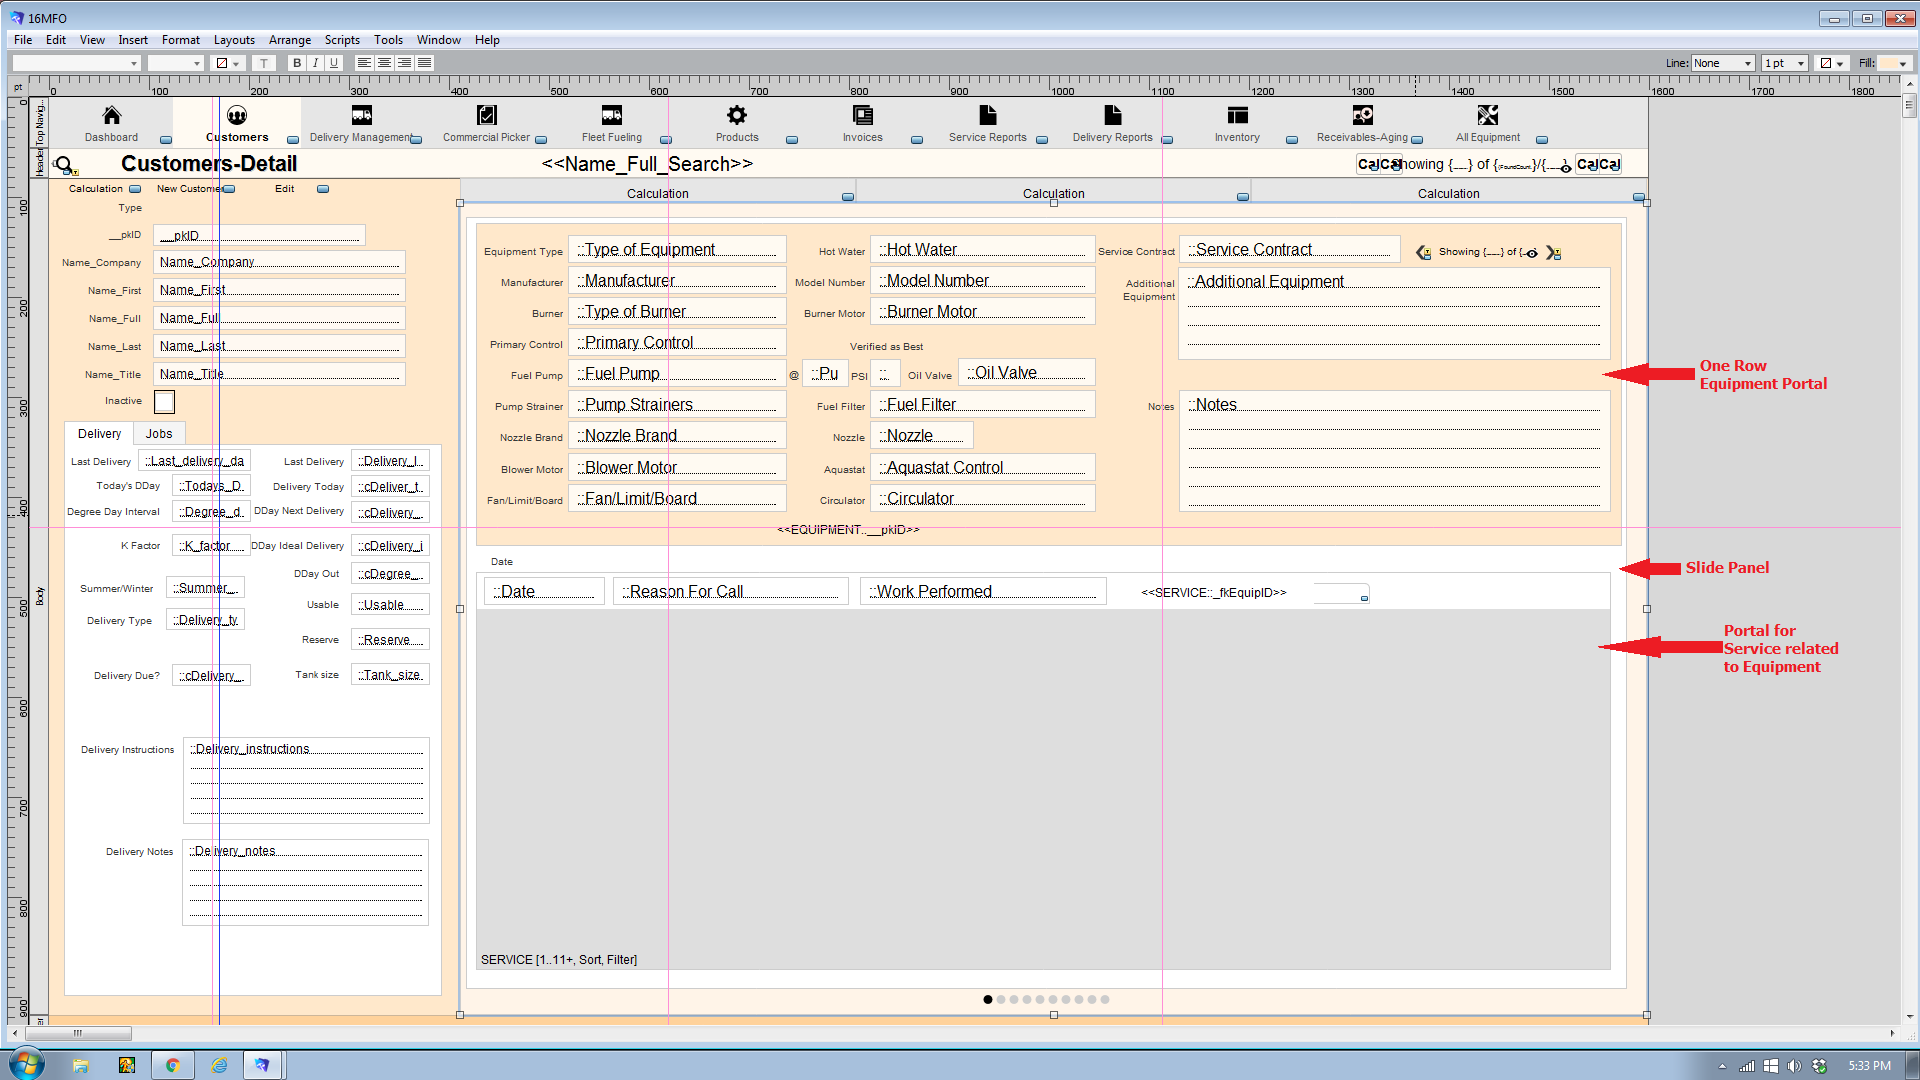Click previous equipment record arrow

click(1423, 253)
